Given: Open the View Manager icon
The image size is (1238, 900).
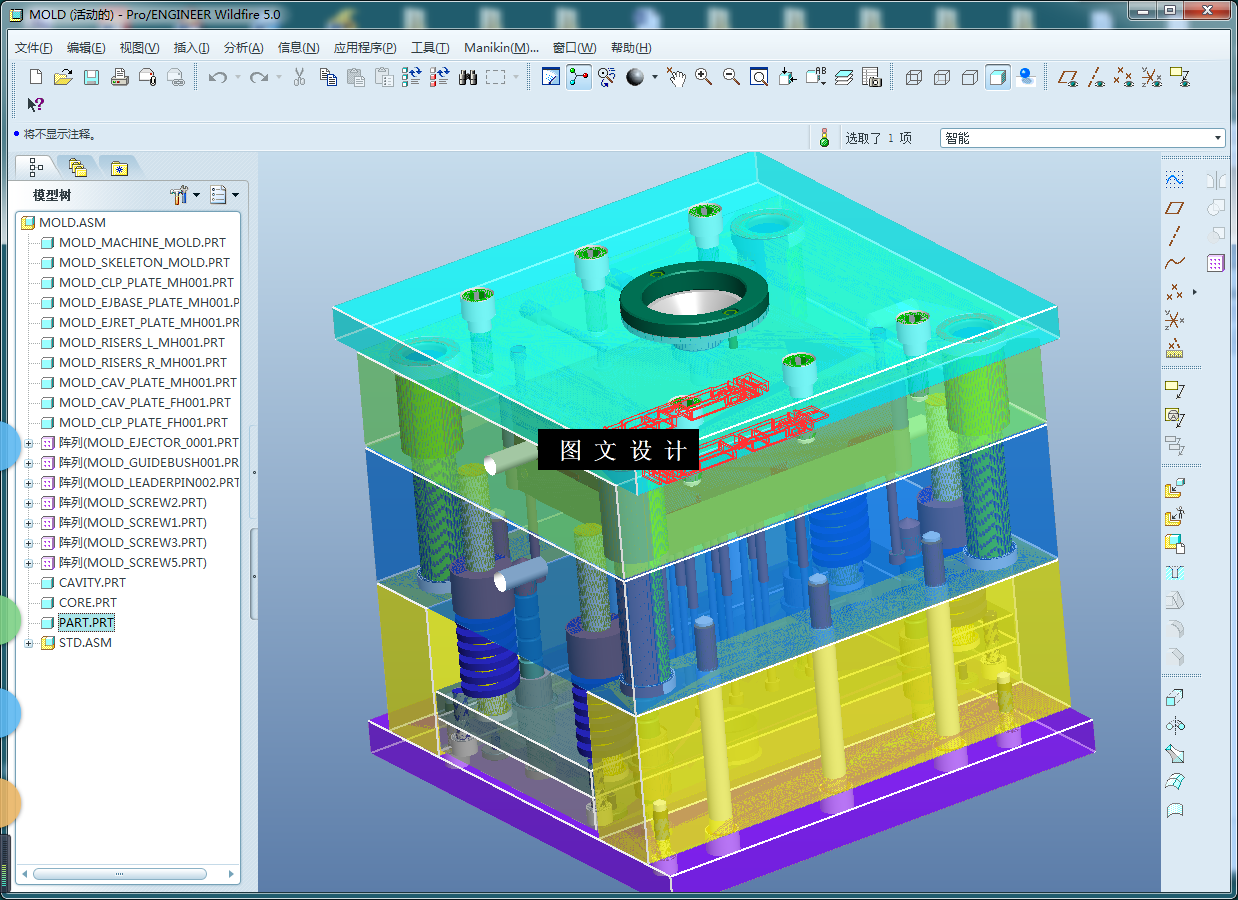Looking at the screenshot, I should [x=871, y=77].
